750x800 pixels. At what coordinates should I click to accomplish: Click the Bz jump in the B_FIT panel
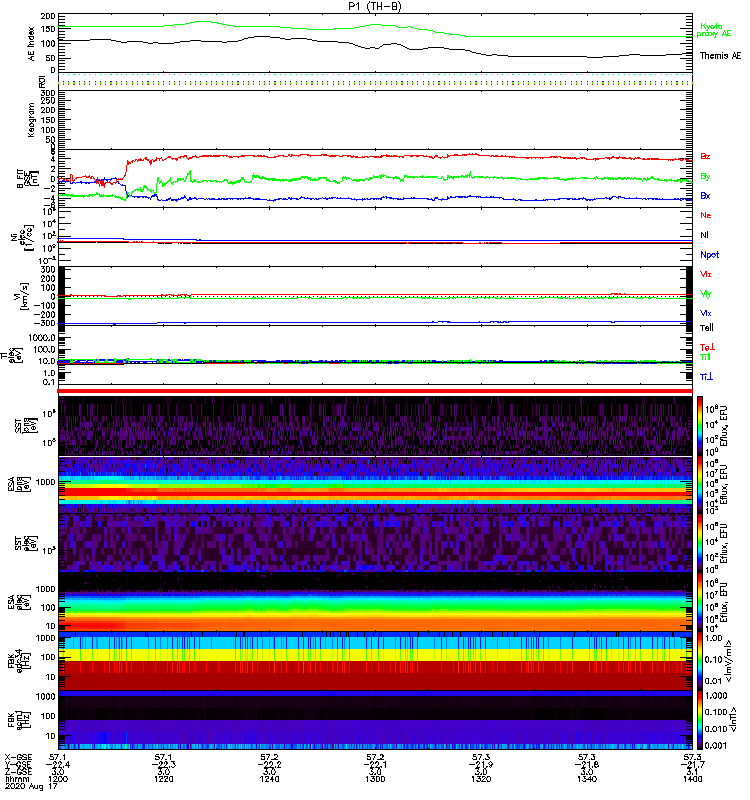127,169
